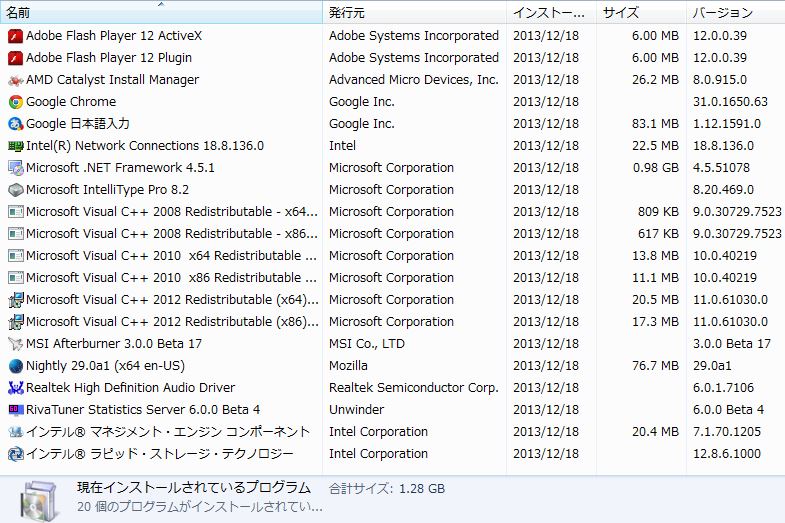
Task: Click the Visual C++ 2008 x64 row icon
Action: [16, 212]
